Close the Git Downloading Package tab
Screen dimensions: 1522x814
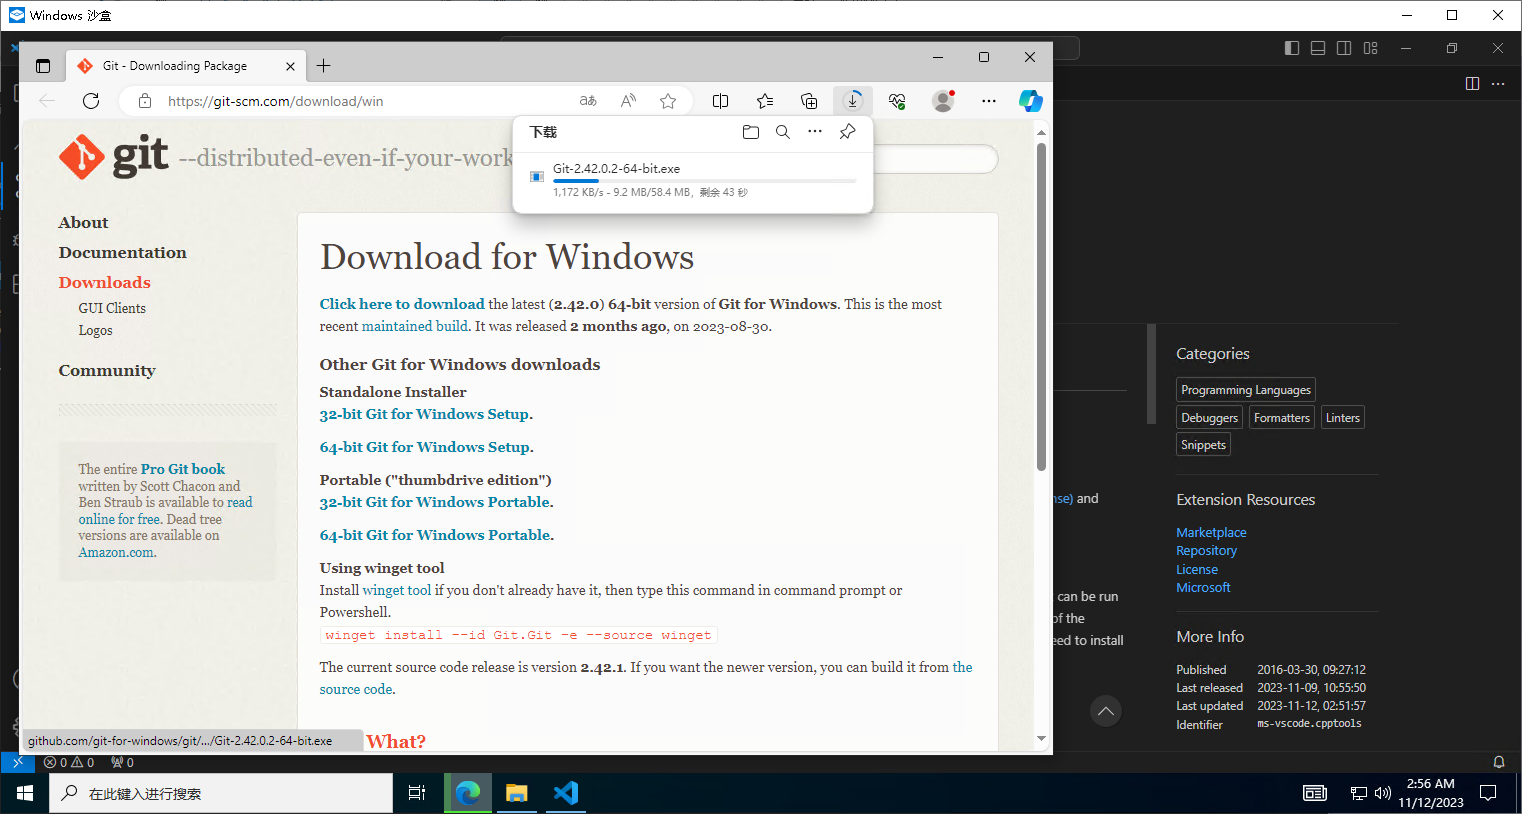[x=290, y=66]
